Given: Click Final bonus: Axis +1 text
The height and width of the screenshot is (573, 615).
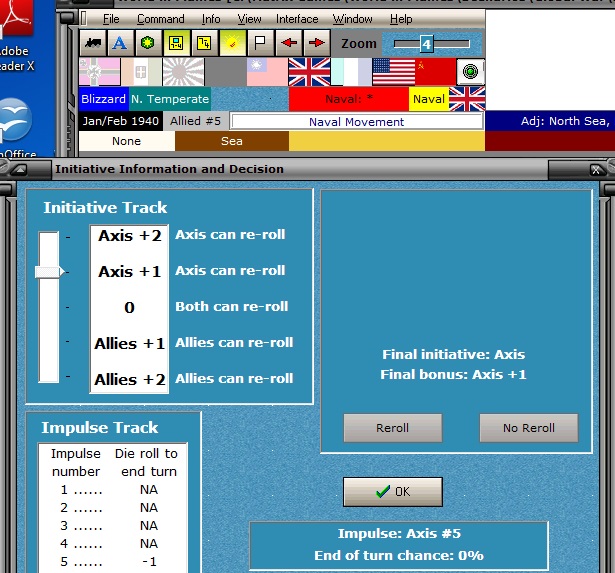Looking at the screenshot, I should pyautogui.click(x=453, y=375).
